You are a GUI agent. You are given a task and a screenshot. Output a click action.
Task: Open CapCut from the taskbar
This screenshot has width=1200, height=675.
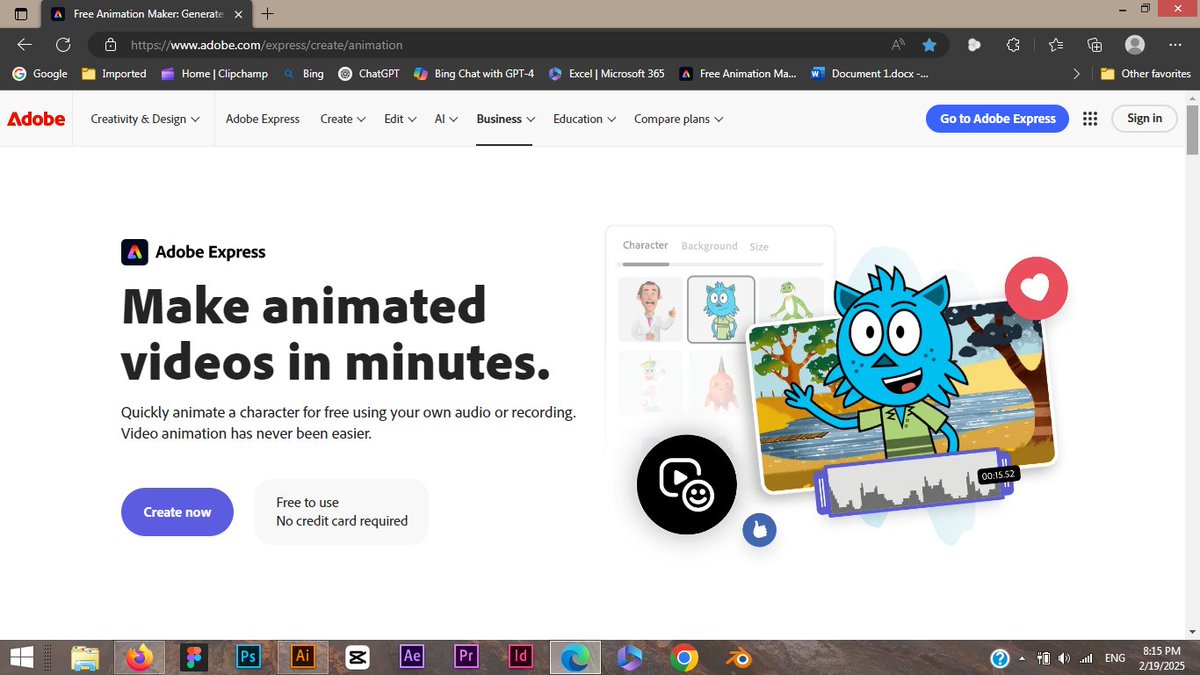tap(357, 657)
